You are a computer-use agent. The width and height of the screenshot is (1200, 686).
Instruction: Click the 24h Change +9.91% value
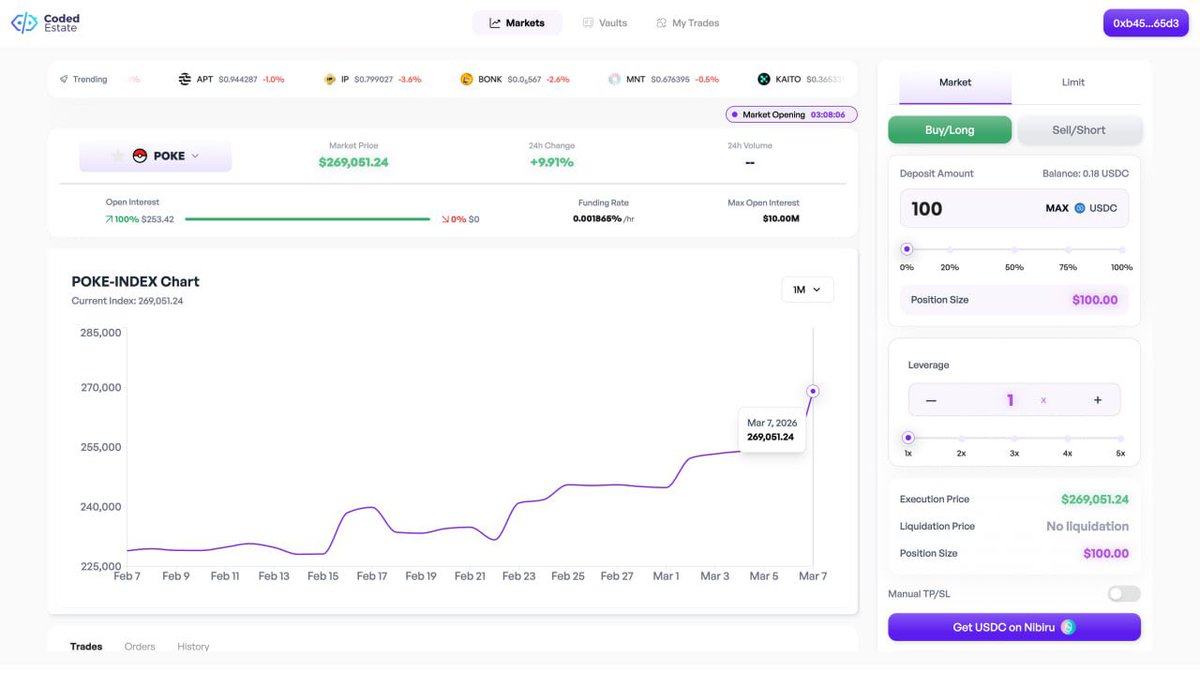pyautogui.click(x=552, y=162)
